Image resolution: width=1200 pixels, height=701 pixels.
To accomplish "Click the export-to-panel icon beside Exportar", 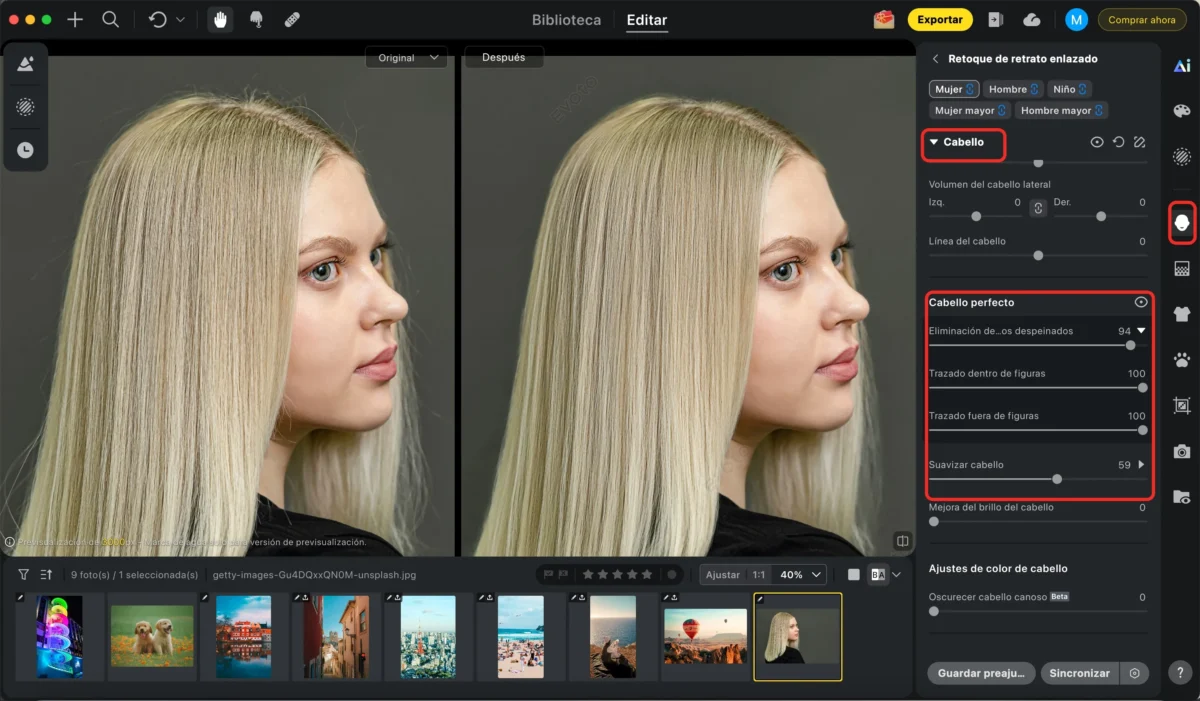I will pos(996,19).
